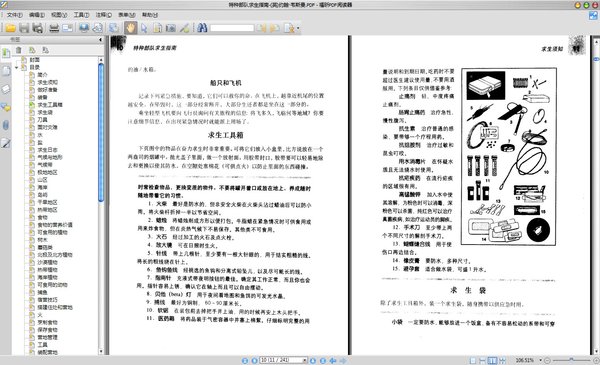600x365 pixels.
Task: Collapse the 目录 bookmark tree node
Action: click(x=16, y=67)
